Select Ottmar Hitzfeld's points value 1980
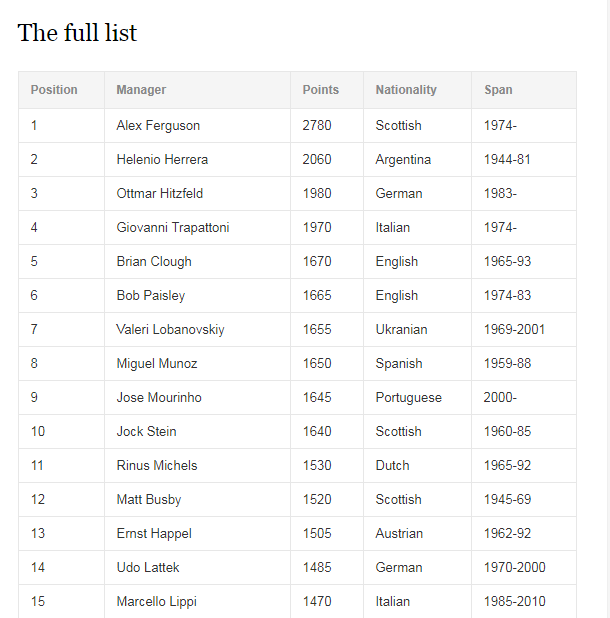The height and width of the screenshot is (618, 610). pos(317,194)
